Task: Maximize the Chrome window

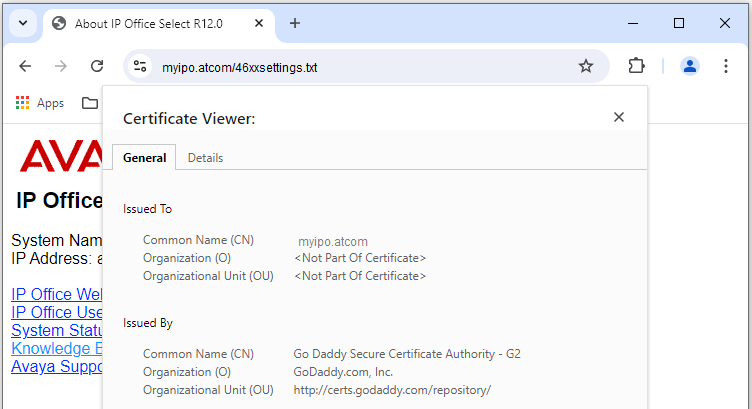Action: coord(679,23)
